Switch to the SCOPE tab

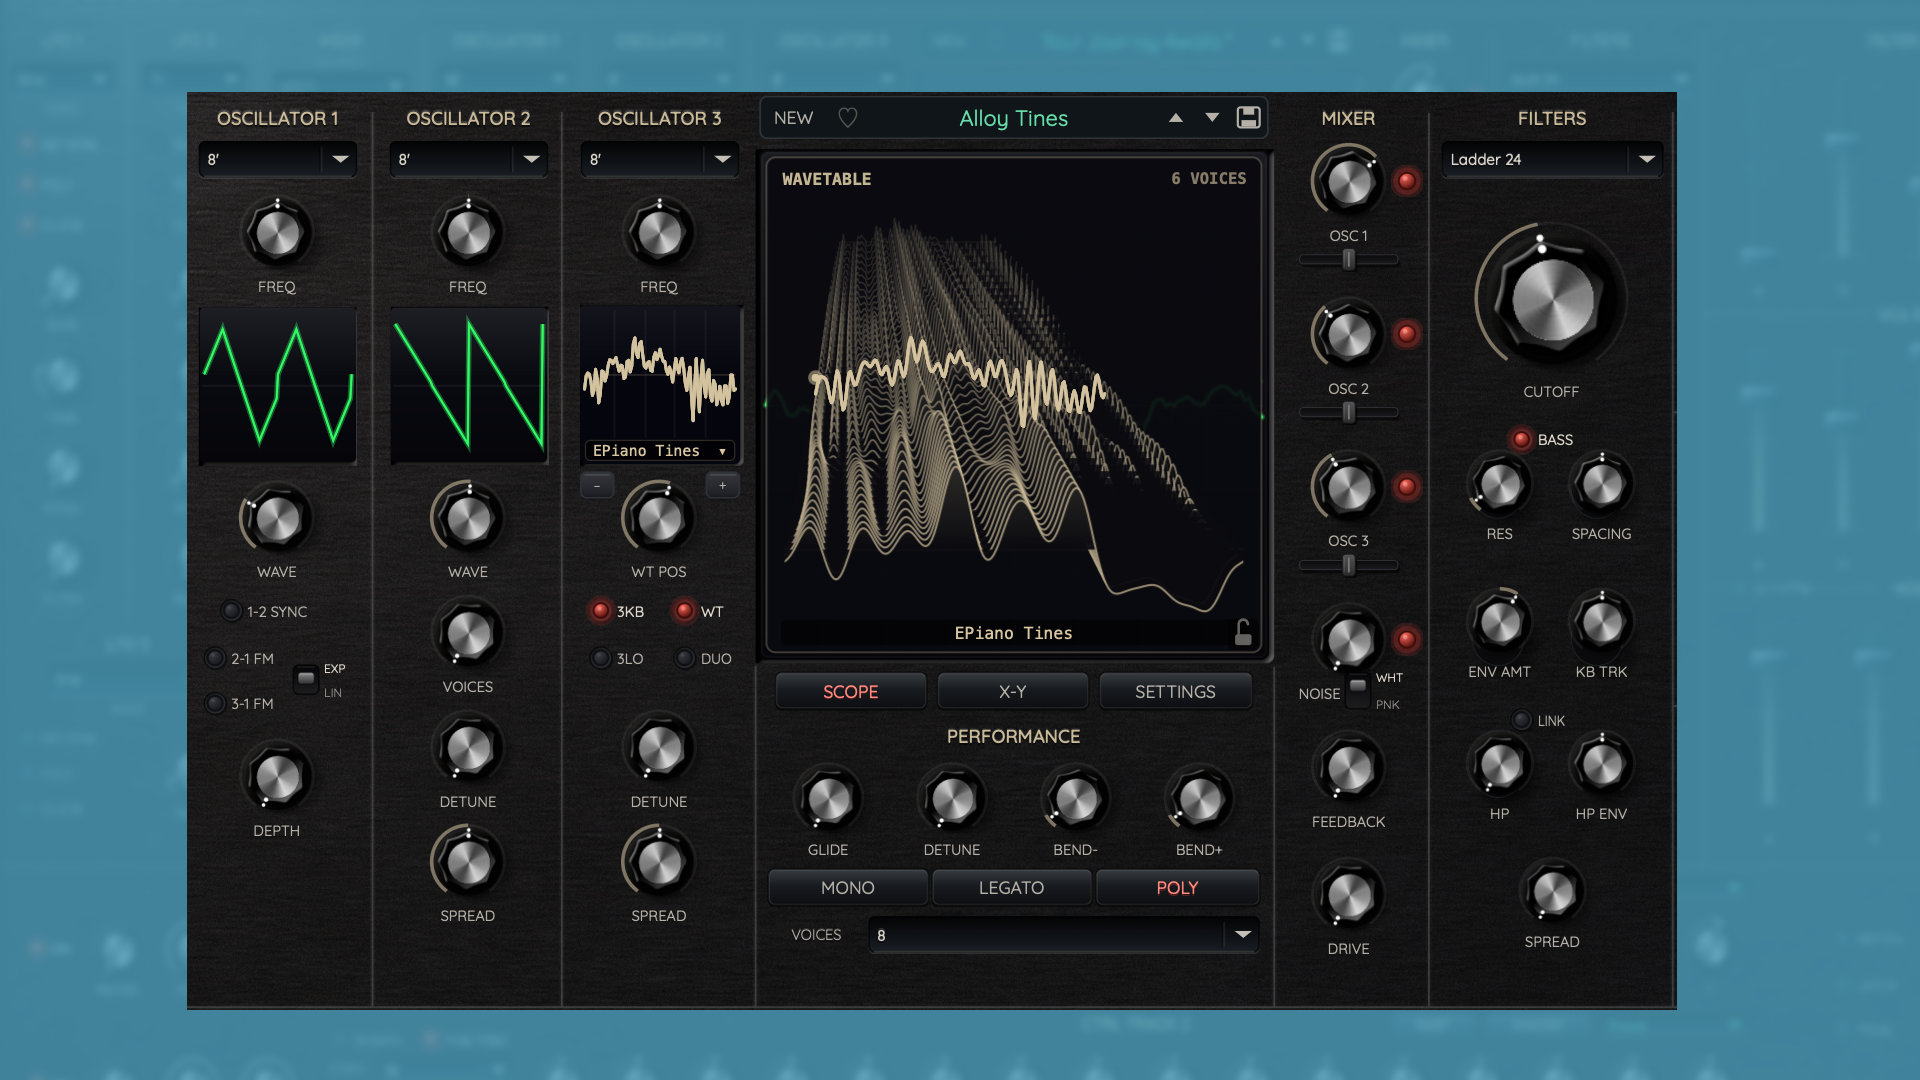[850, 691]
